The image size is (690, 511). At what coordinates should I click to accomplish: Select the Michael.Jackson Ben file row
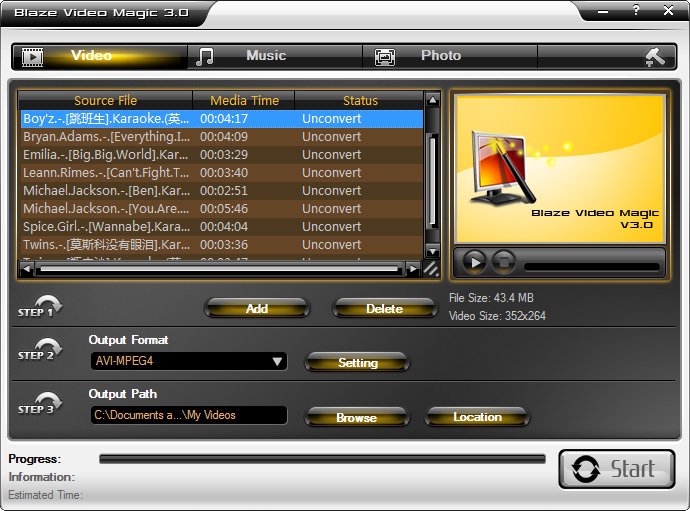point(222,191)
